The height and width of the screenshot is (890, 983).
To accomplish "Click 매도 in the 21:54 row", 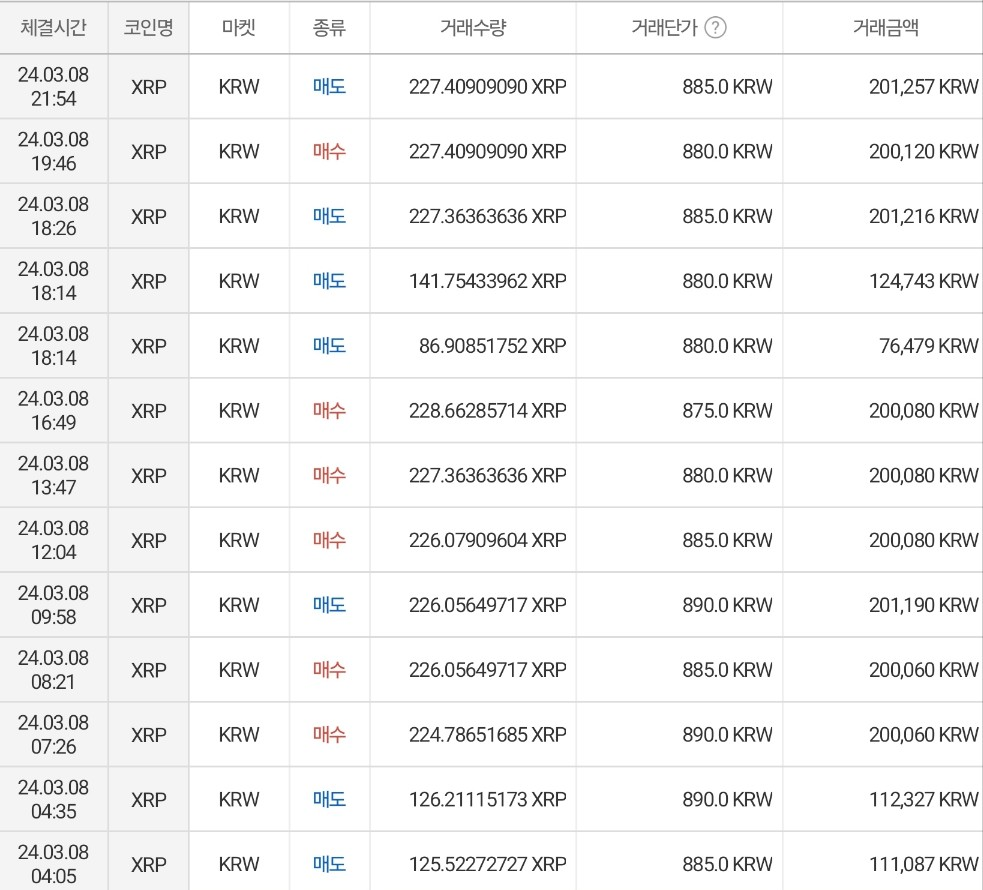I will coord(329,86).
